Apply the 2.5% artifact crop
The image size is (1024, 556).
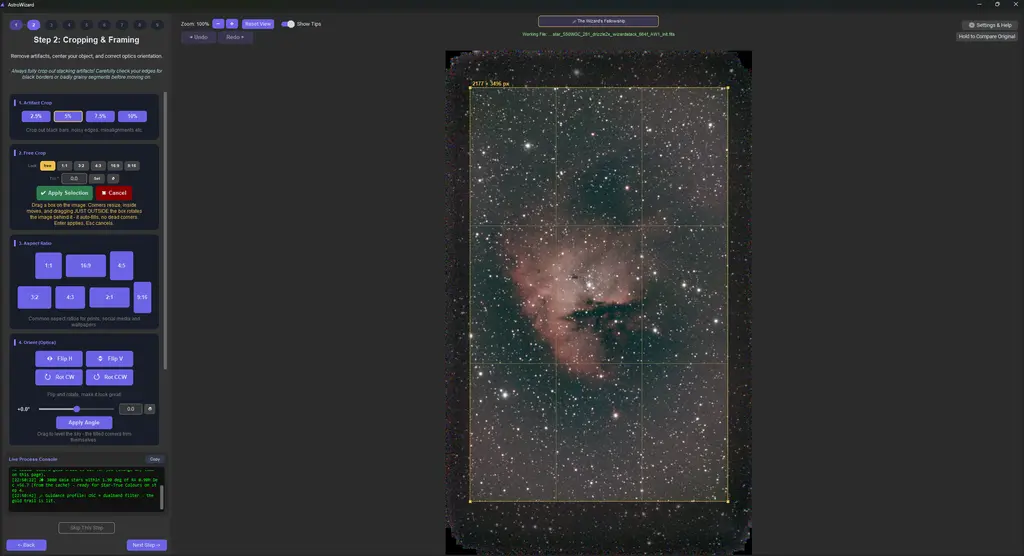point(36,116)
